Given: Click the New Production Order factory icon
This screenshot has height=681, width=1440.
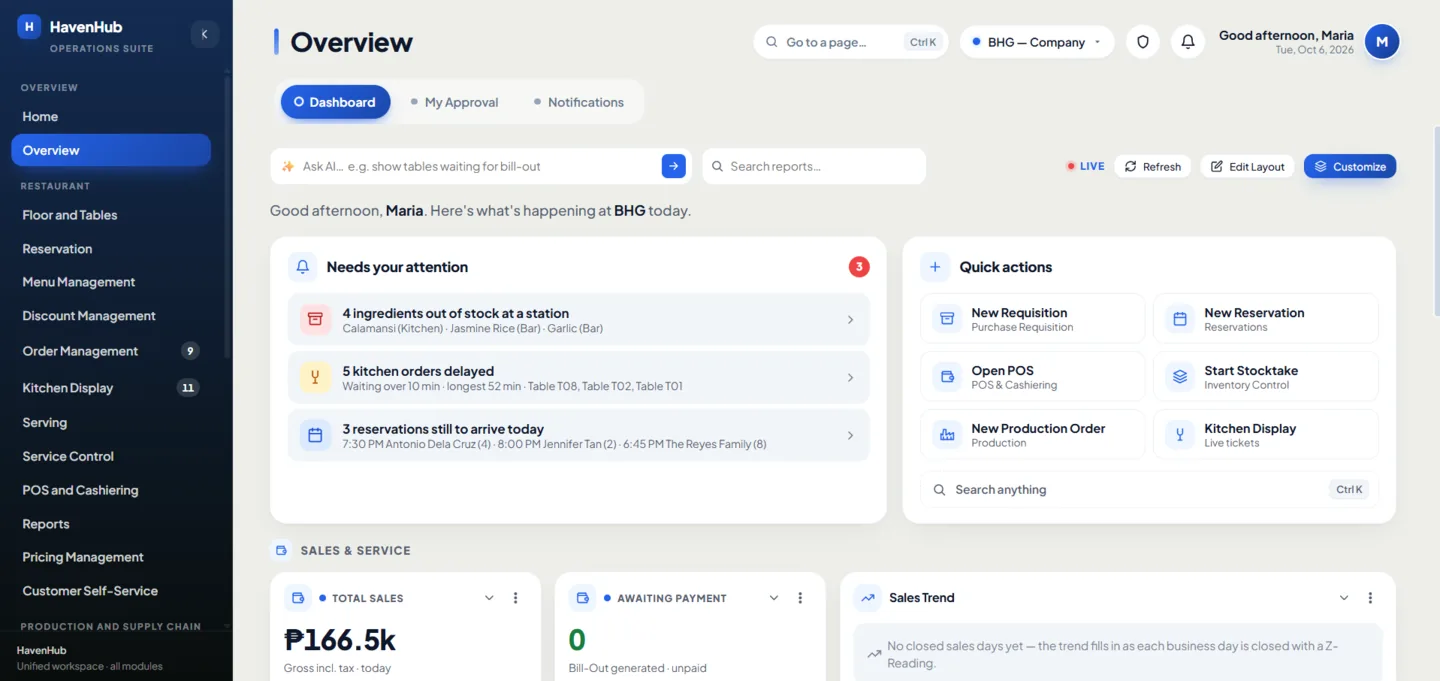Looking at the screenshot, I should 946,435.
